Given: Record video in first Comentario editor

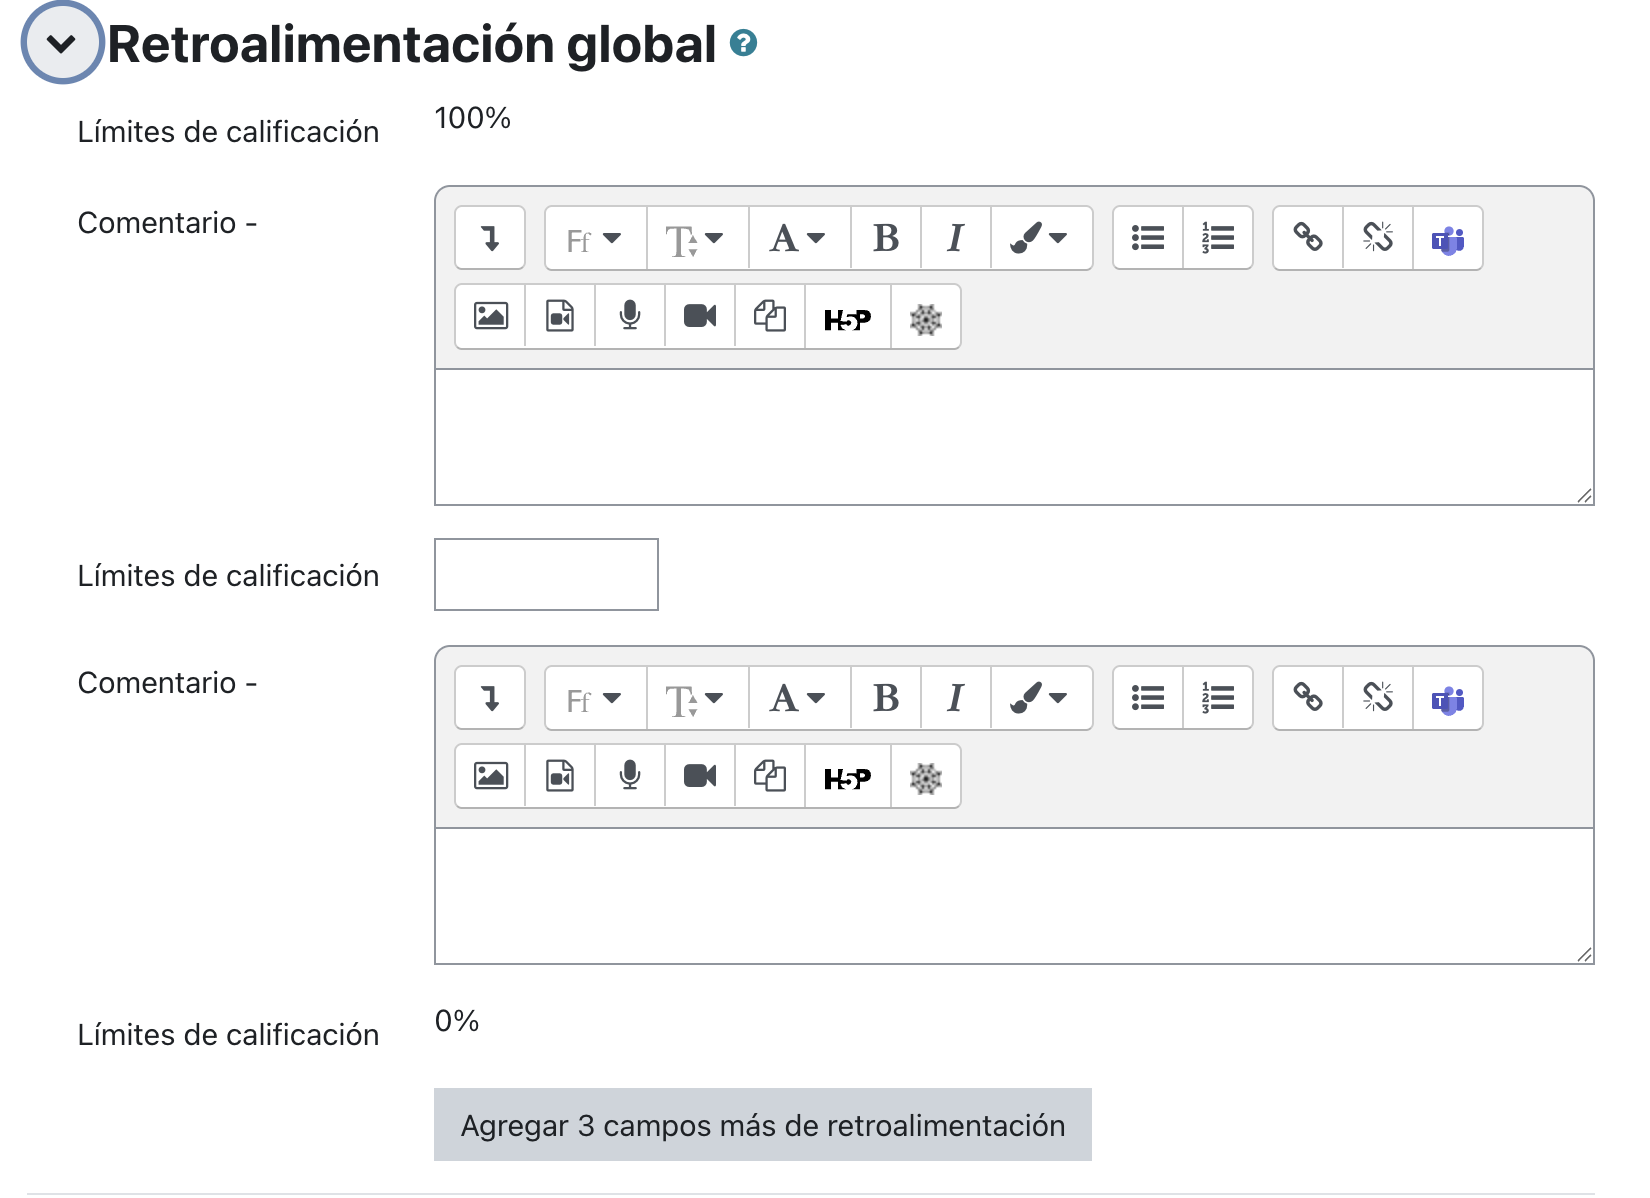Looking at the screenshot, I should click(x=700, y=316).
